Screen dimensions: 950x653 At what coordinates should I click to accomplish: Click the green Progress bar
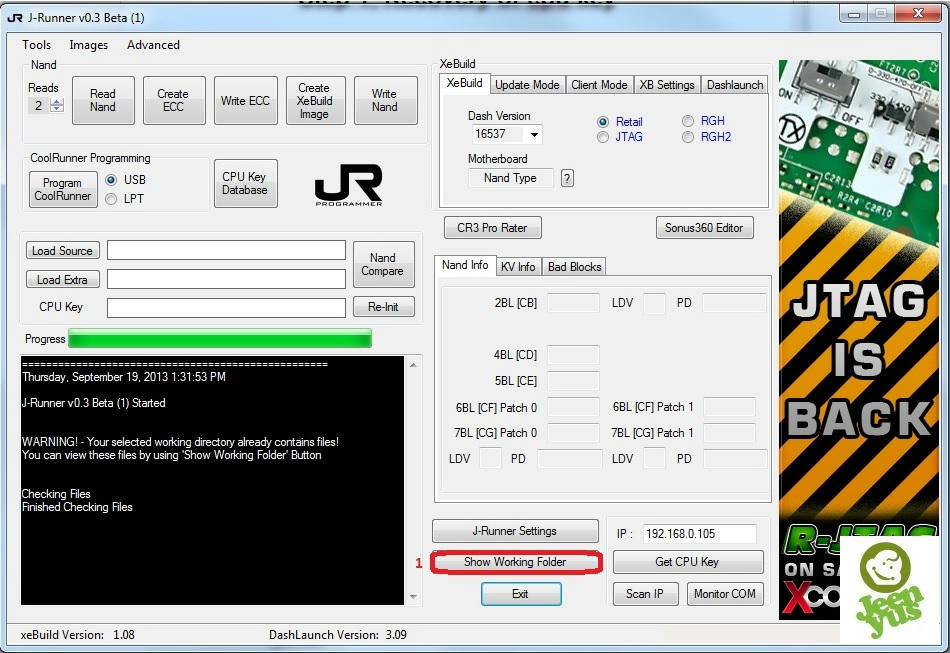tap(219, 339)
